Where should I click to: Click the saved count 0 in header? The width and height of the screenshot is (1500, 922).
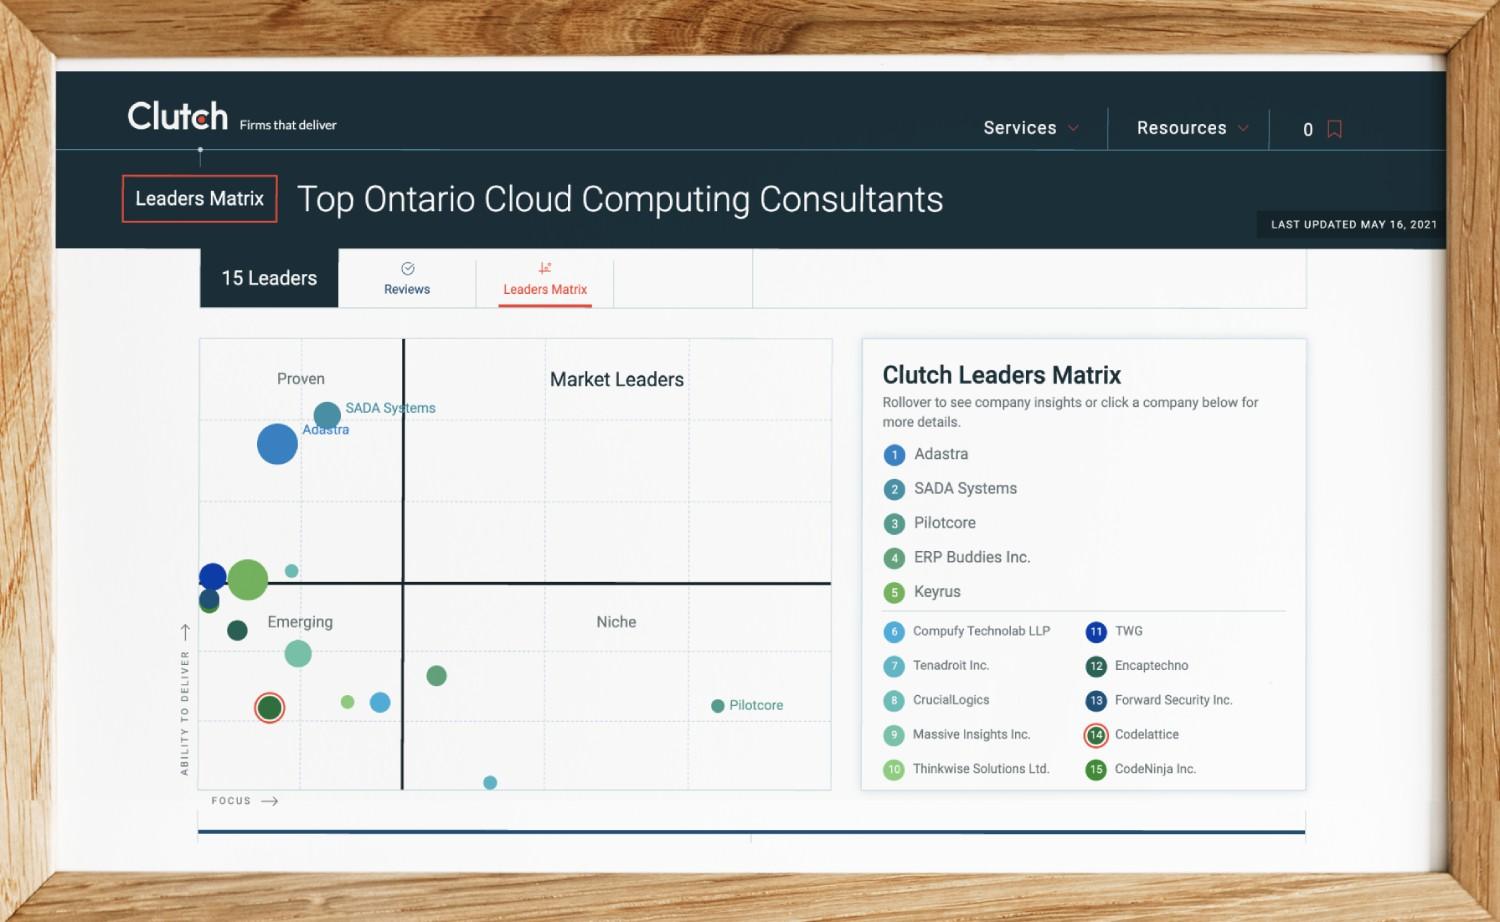coord(1308,130)
